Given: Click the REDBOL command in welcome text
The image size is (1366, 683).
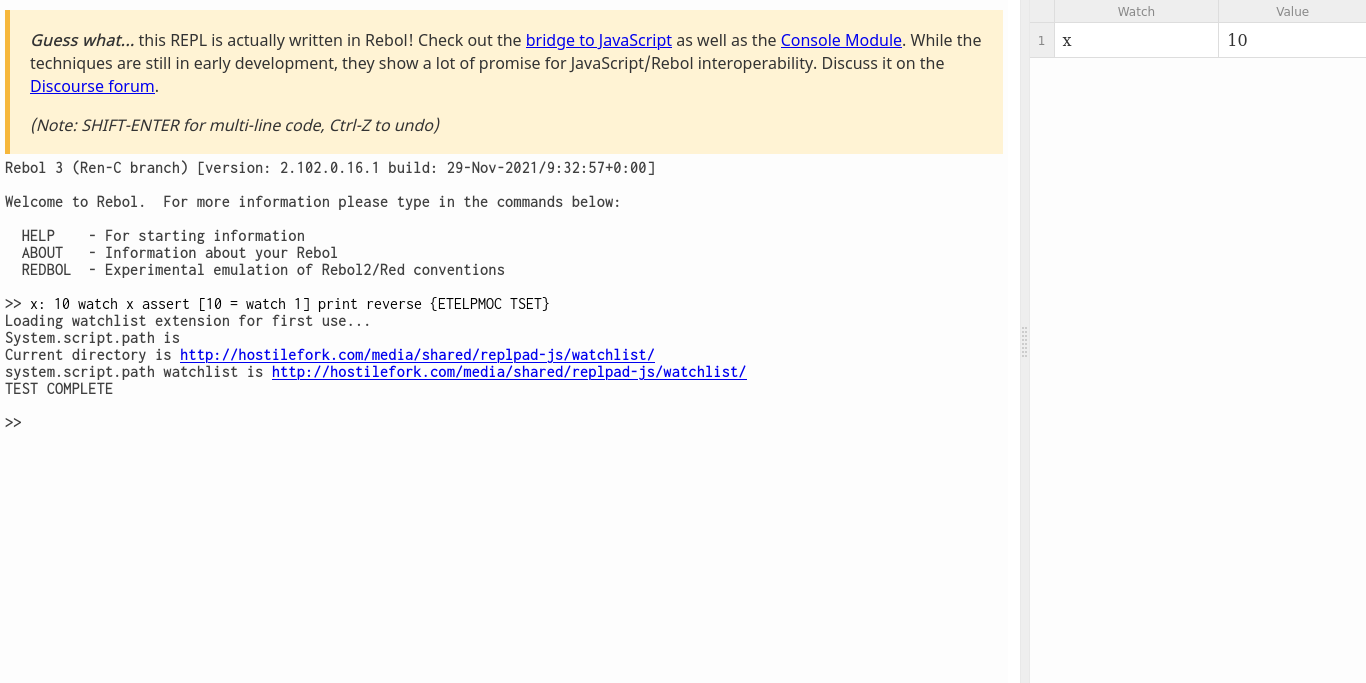Looking at the screenshot, I should (x=46, y=270).
